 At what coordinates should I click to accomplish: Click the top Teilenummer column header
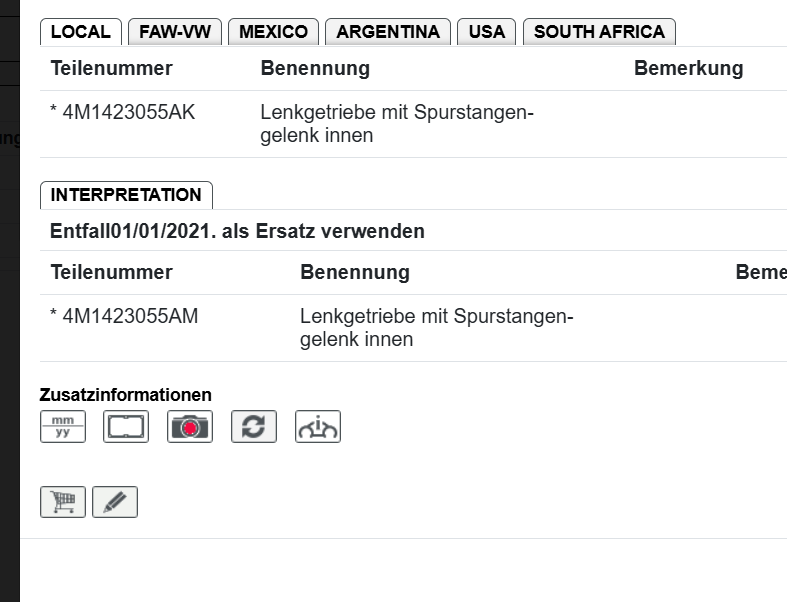click(111, 69)
